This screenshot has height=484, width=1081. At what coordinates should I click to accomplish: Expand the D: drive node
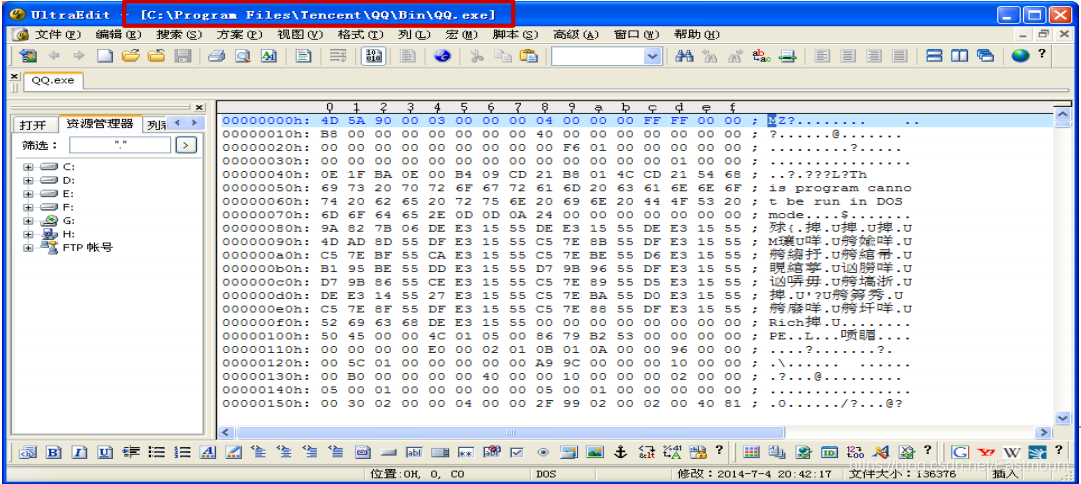tap(28, 180)
